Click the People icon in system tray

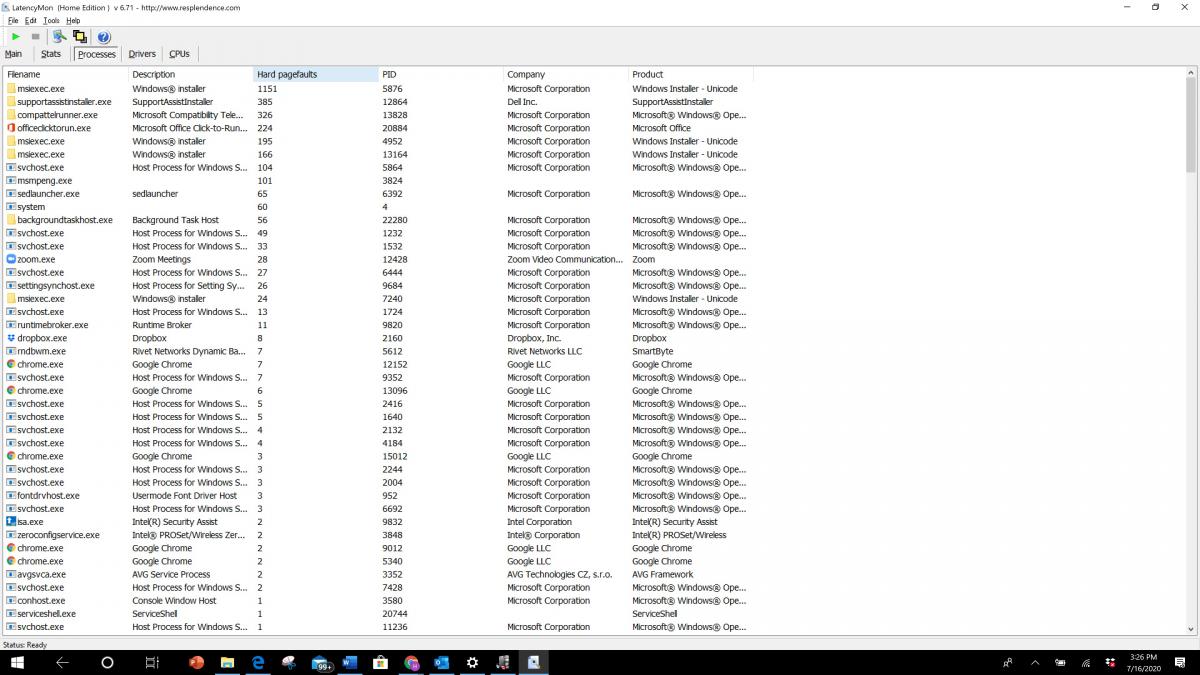[x=1007, y=662]
